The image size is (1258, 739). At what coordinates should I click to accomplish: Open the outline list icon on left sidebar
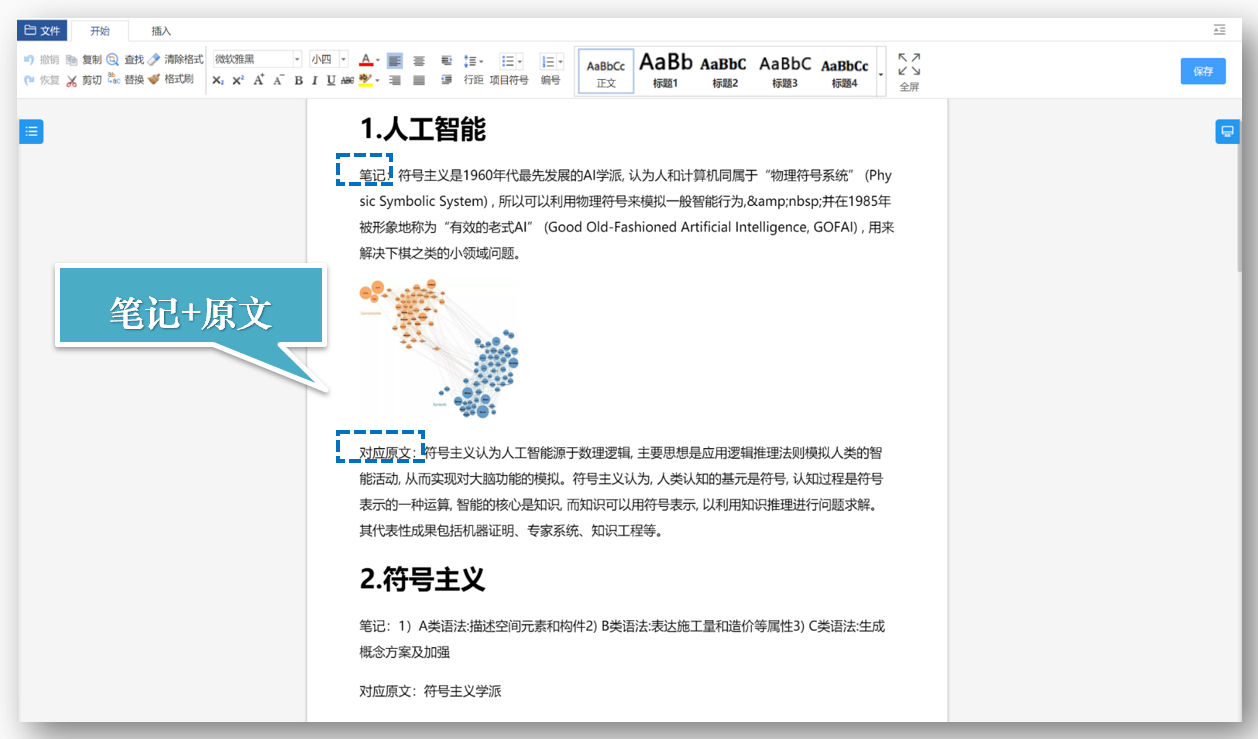tap(32, 131)
